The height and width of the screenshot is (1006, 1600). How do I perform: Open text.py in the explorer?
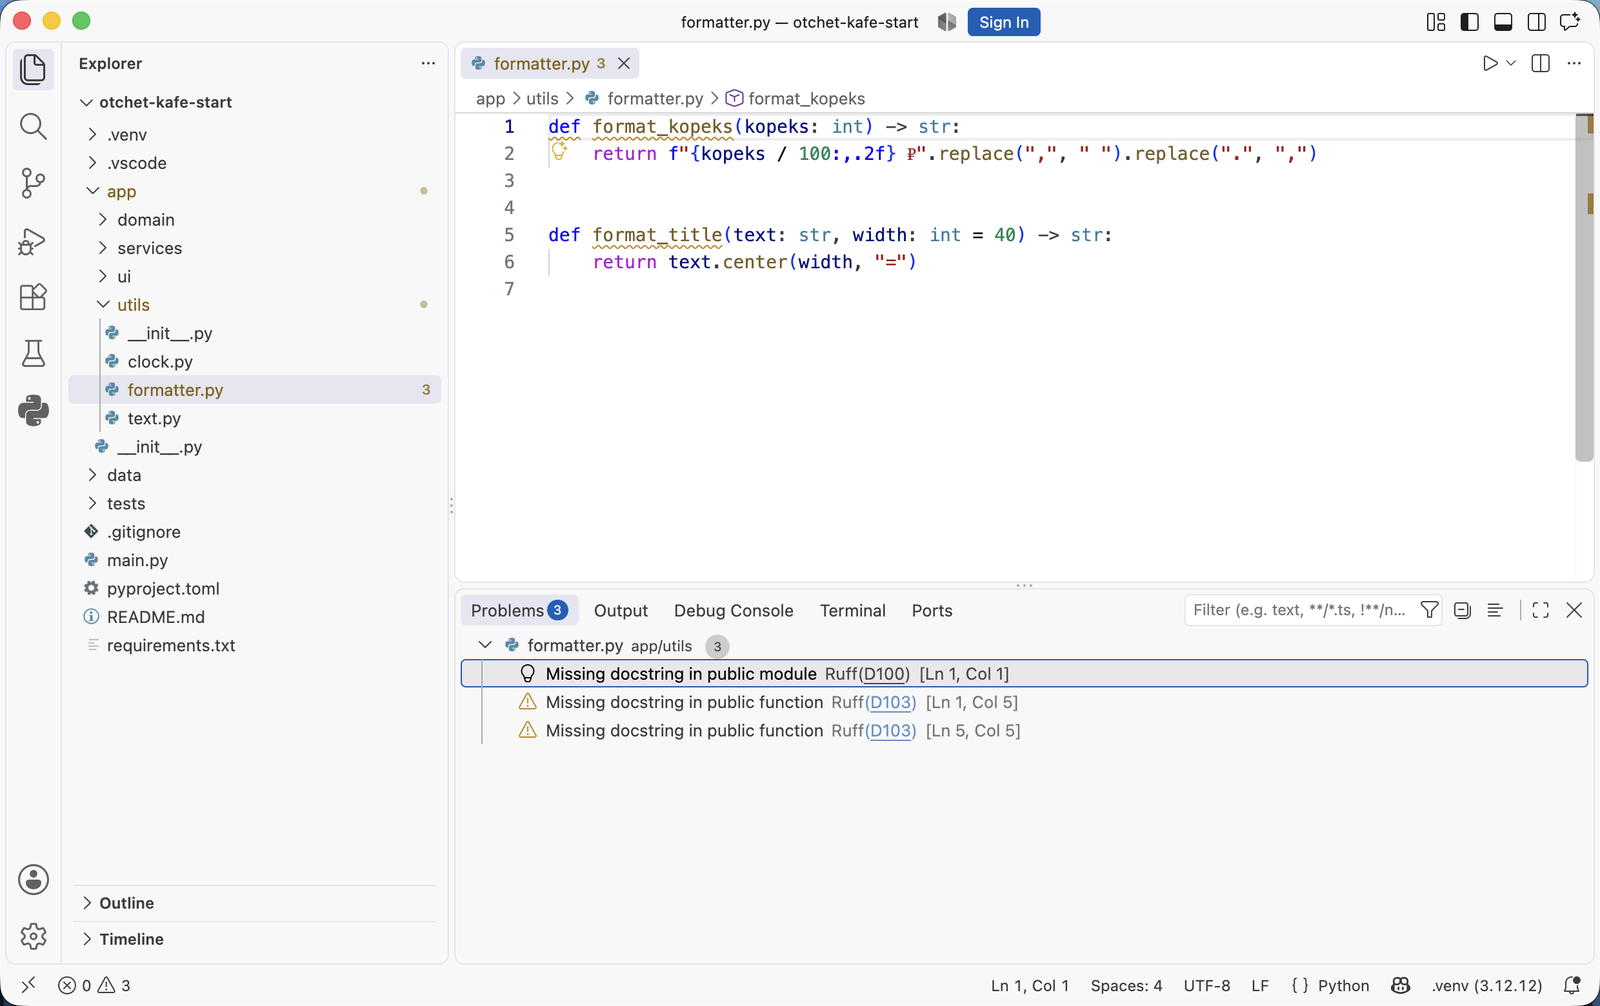click(x=255, y=418)
